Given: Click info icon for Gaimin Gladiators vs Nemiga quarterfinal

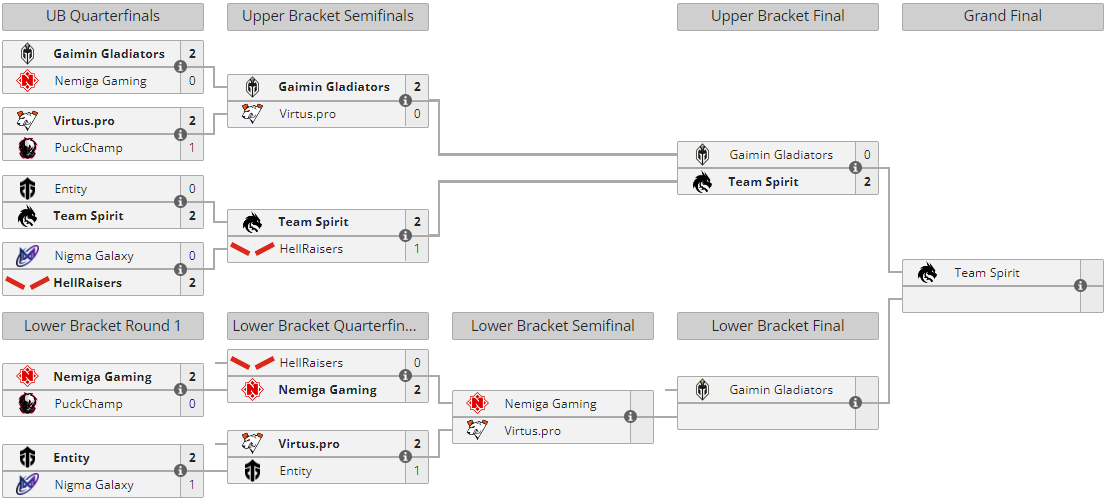Looking at the screenshot, I should click(181, 67).
